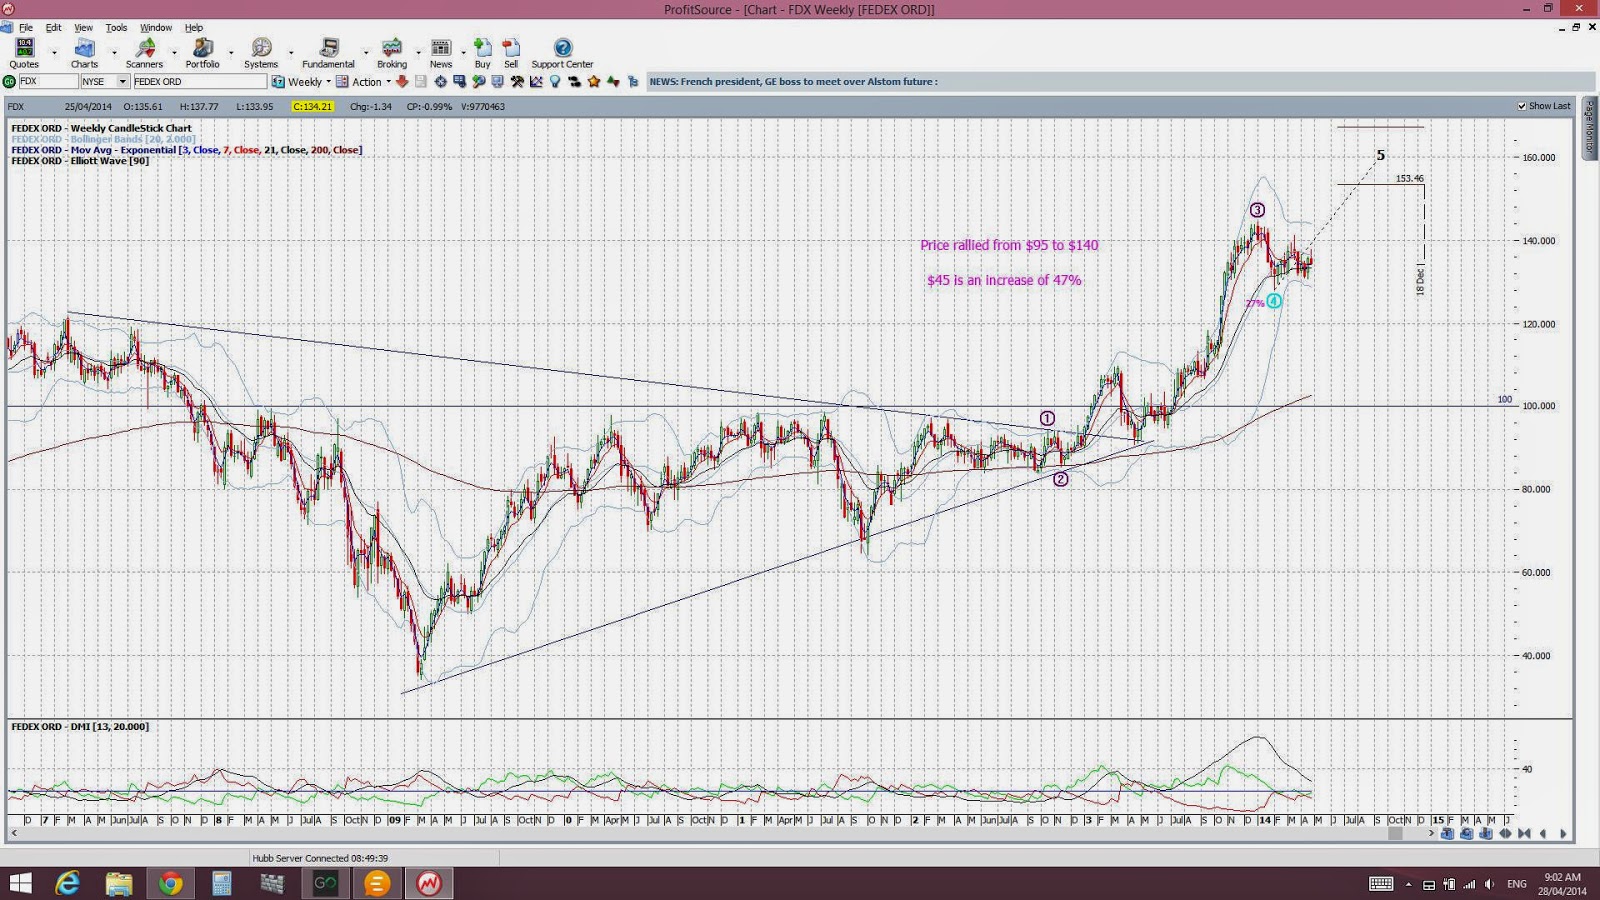Screen dimensions: 1600x900
Task: Expand the Portfolio dropdown arrow
Action: [231, 53]
